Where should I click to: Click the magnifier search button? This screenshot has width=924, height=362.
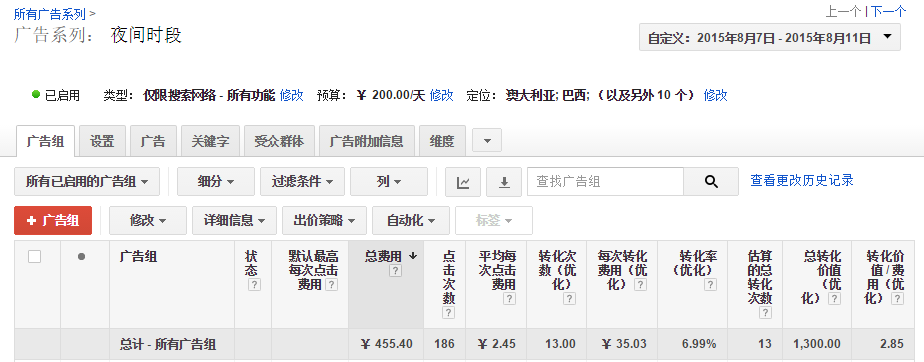point(711,182)
